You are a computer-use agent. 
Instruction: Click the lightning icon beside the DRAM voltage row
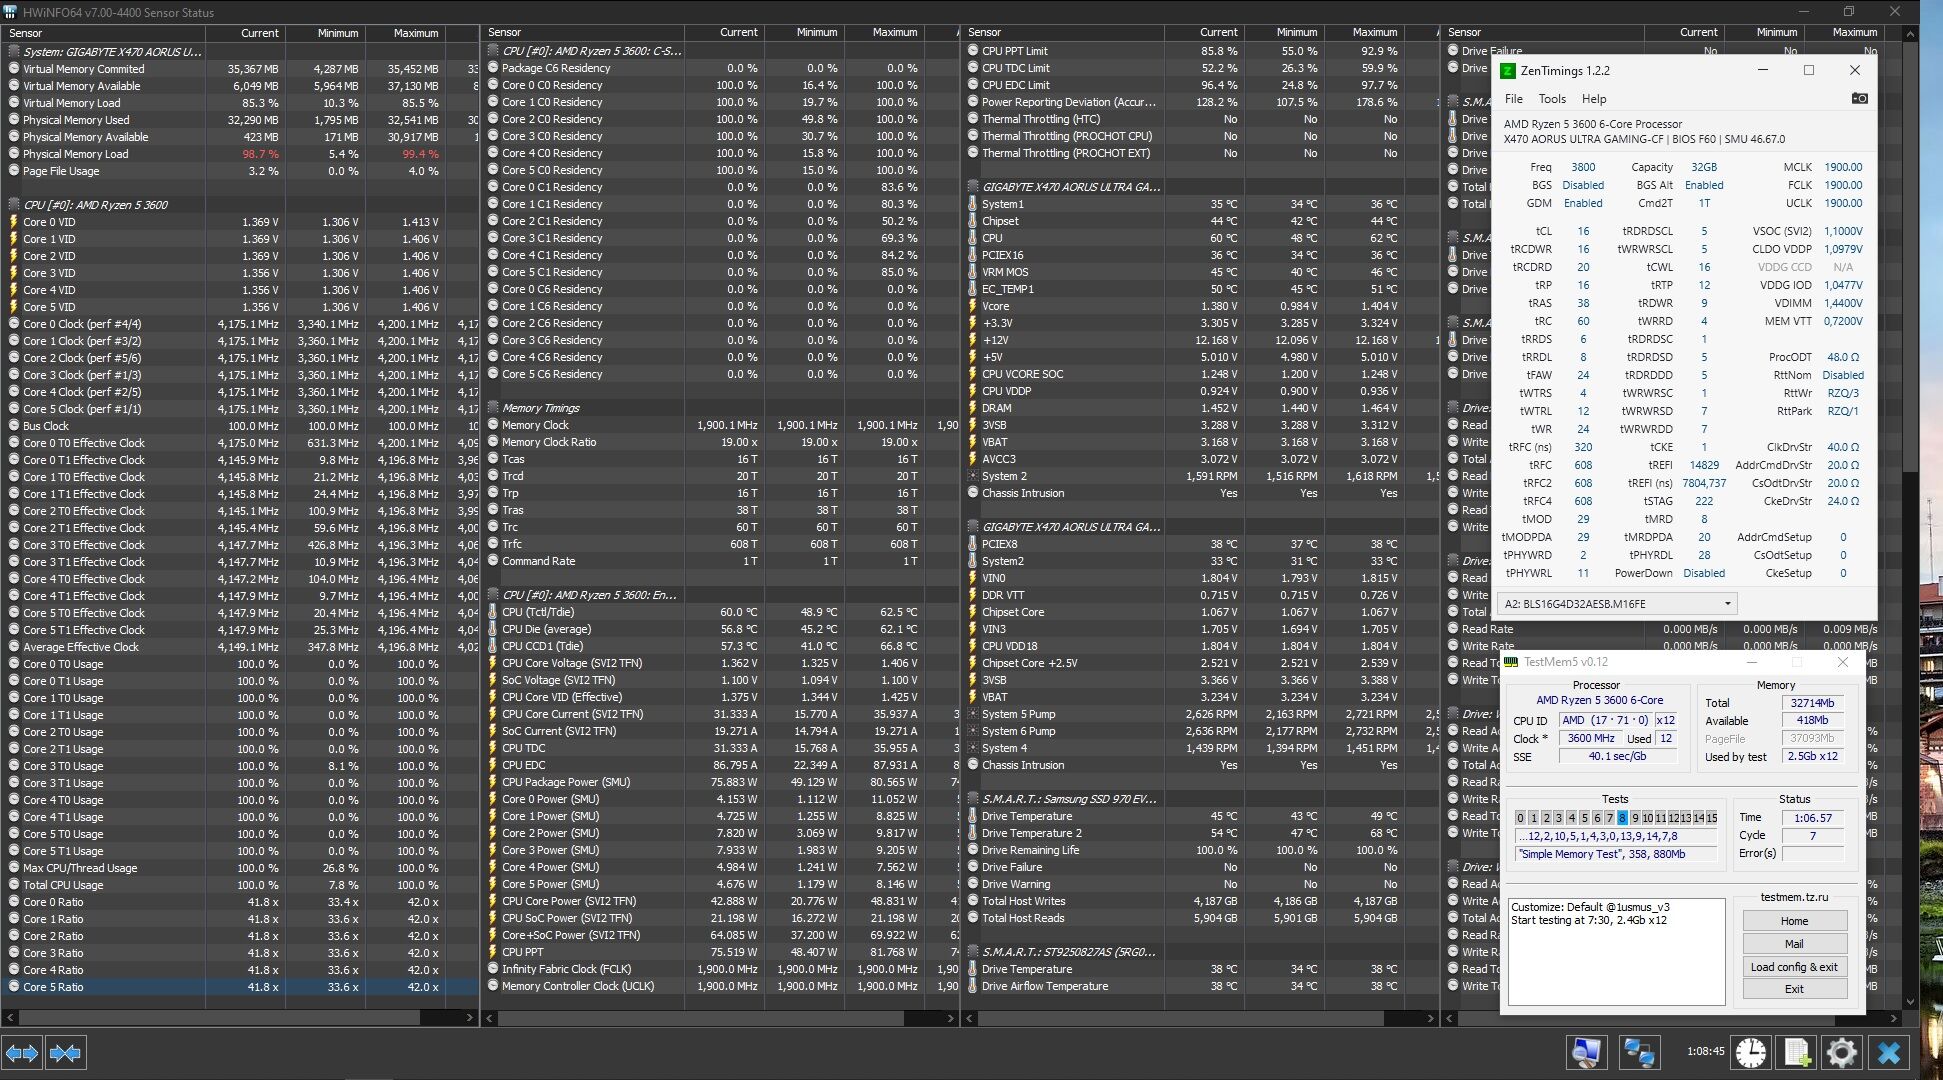972,408
